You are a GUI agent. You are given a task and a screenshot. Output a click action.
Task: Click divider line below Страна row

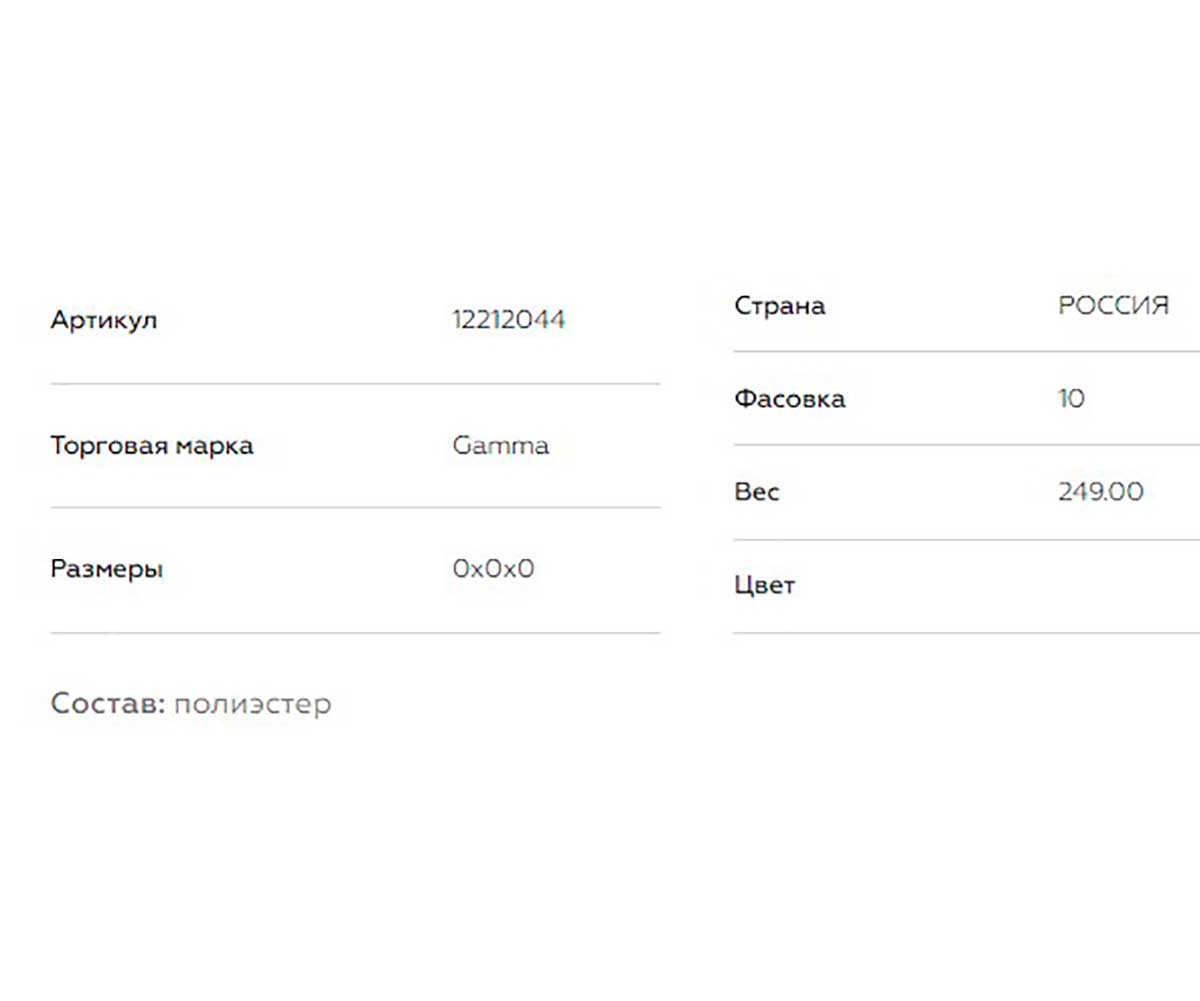click(966, 351)
